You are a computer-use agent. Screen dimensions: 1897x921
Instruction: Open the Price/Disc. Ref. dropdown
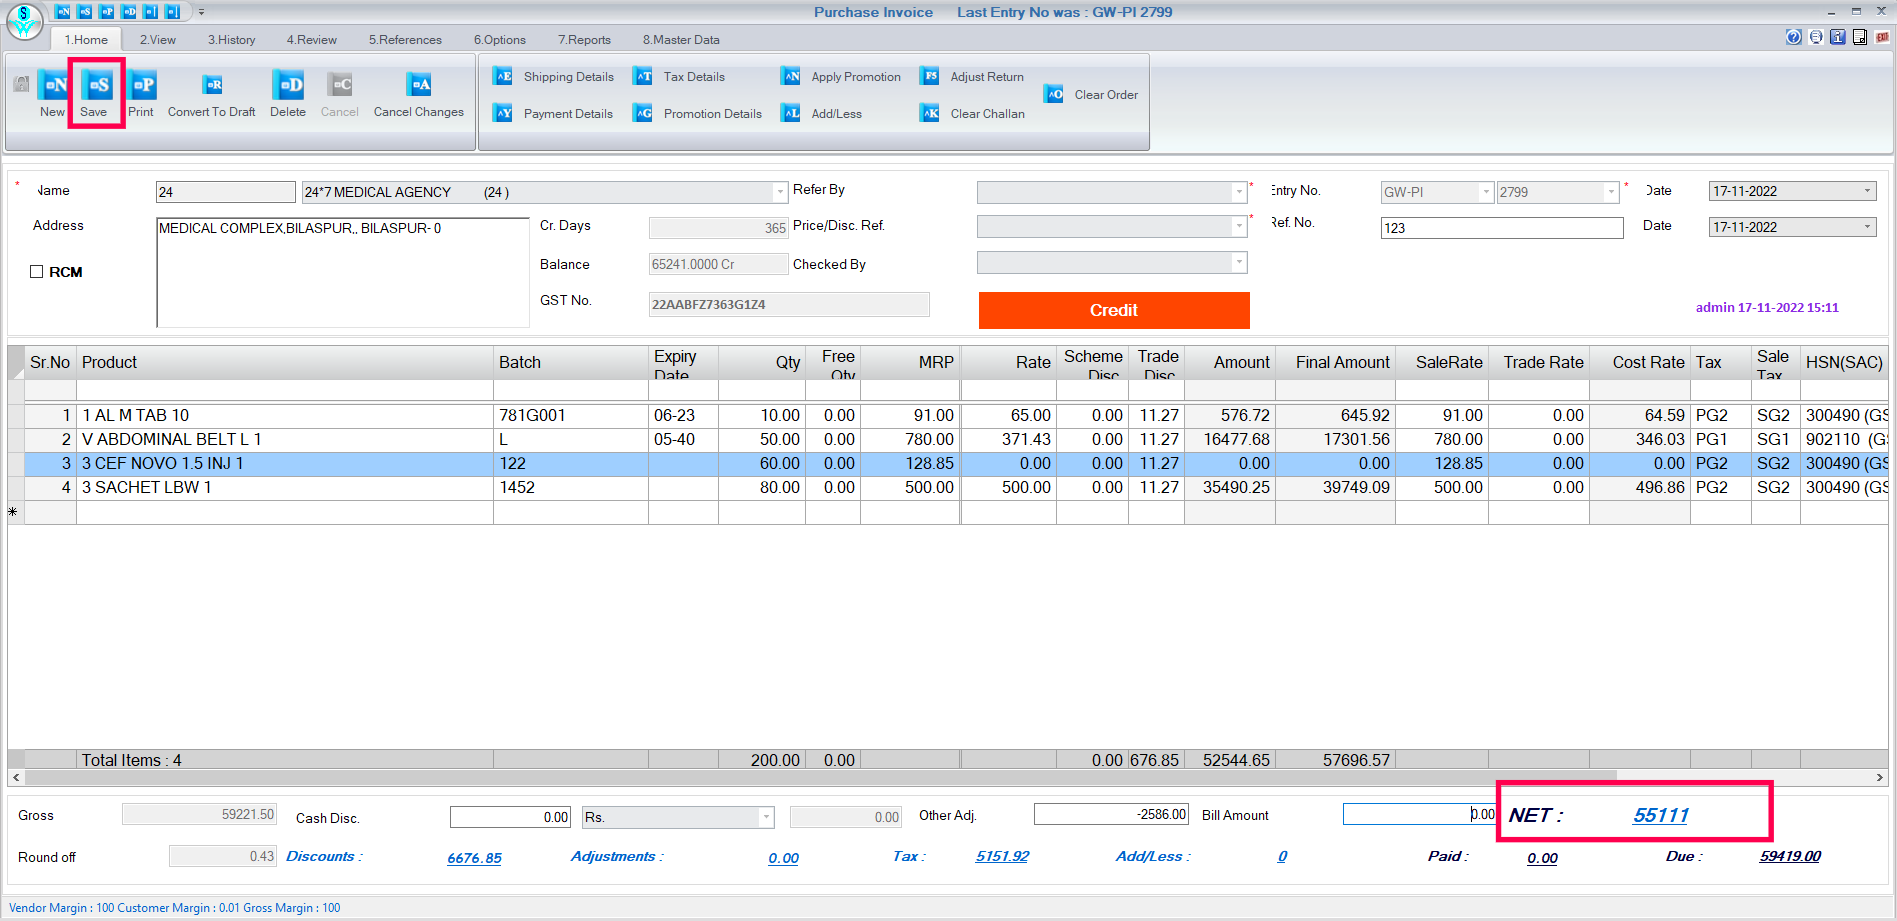click(1239, 227)
